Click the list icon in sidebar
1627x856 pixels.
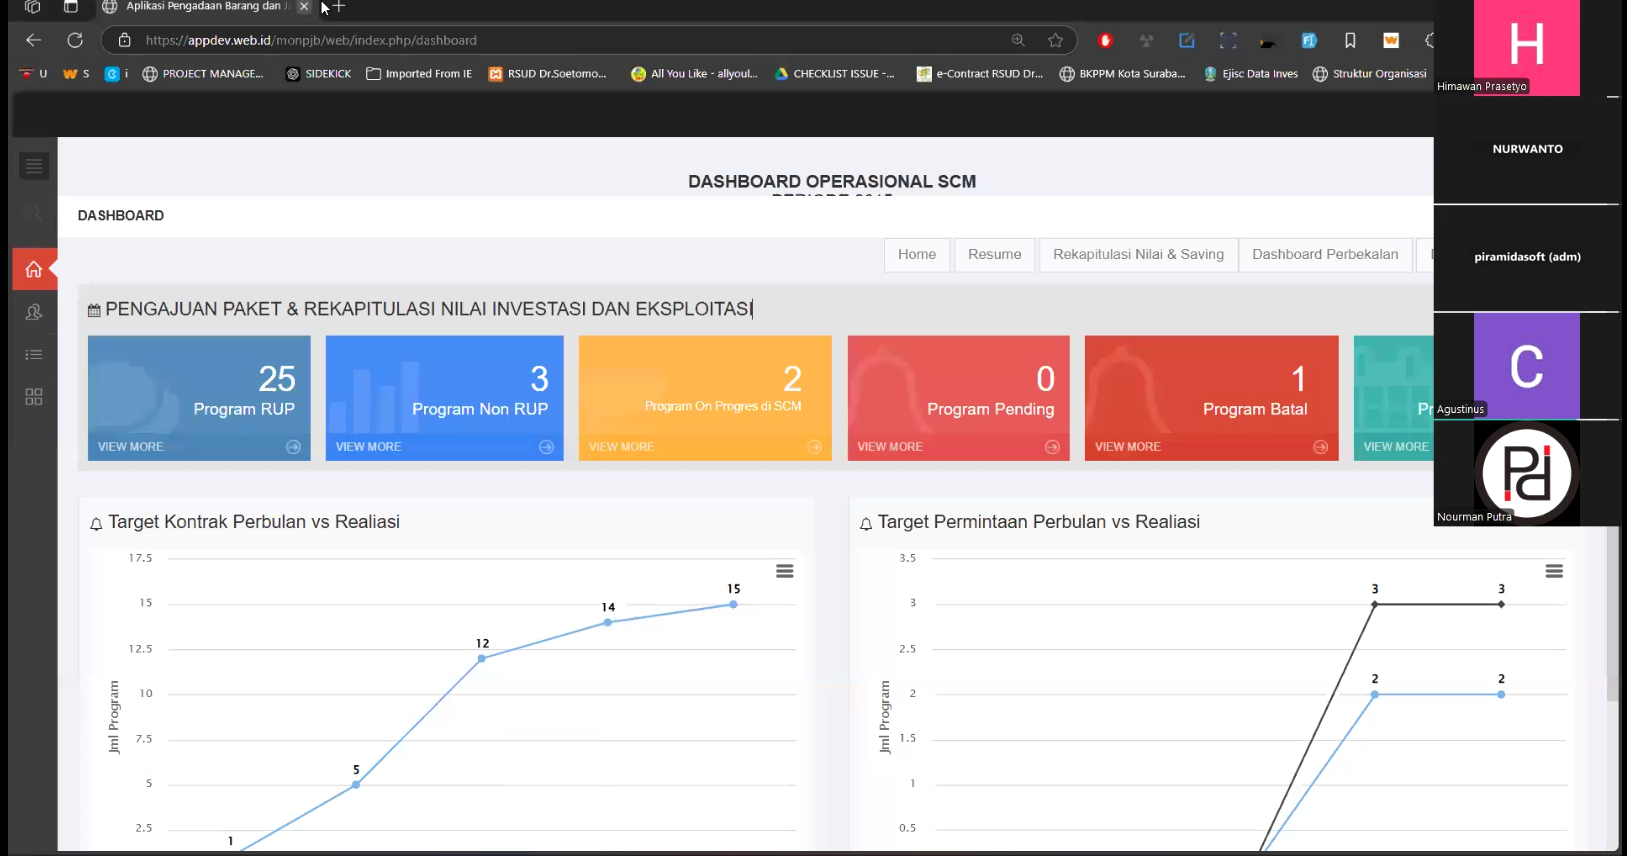(34, 354)
